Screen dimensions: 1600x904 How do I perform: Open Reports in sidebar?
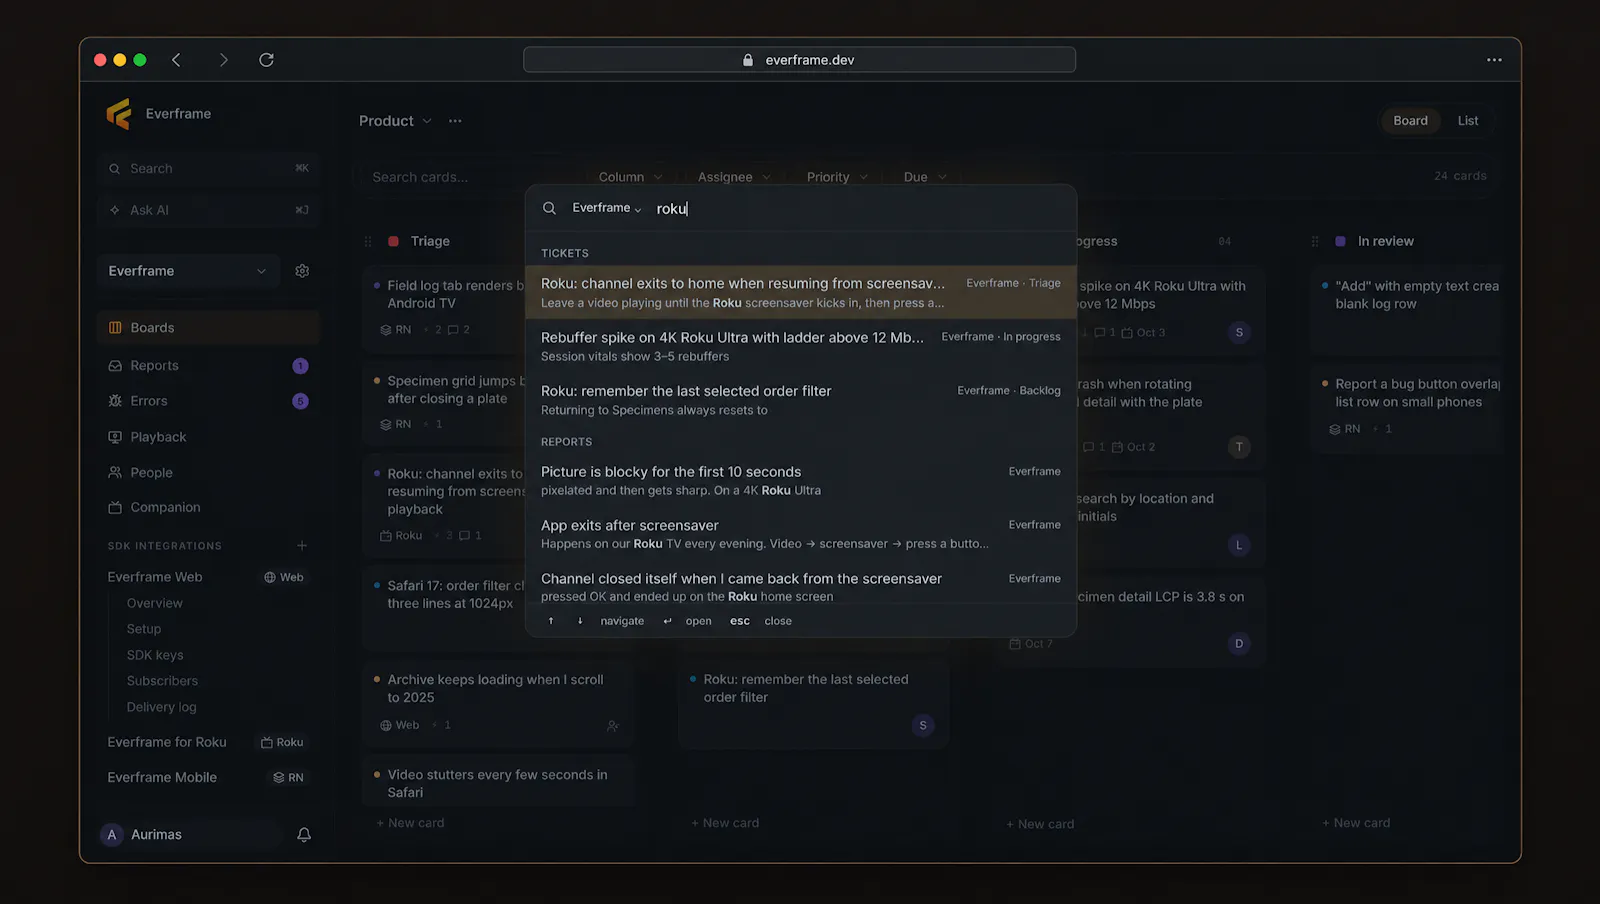[209, 366]
